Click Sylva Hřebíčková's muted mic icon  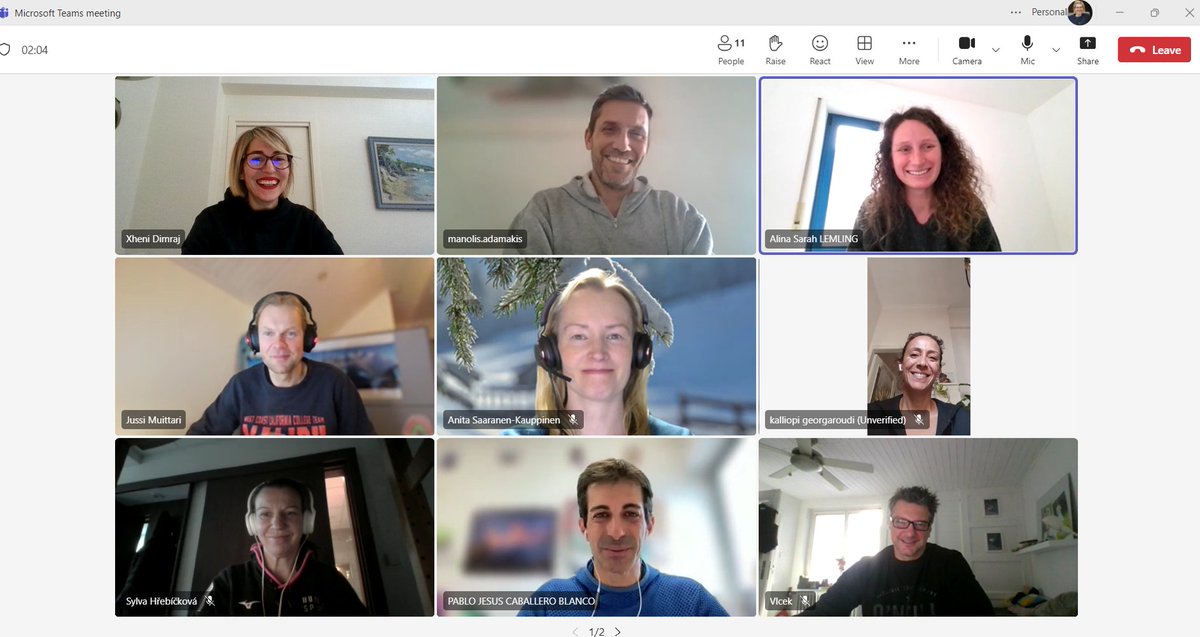pyautogui.click(x=210, y=601)
